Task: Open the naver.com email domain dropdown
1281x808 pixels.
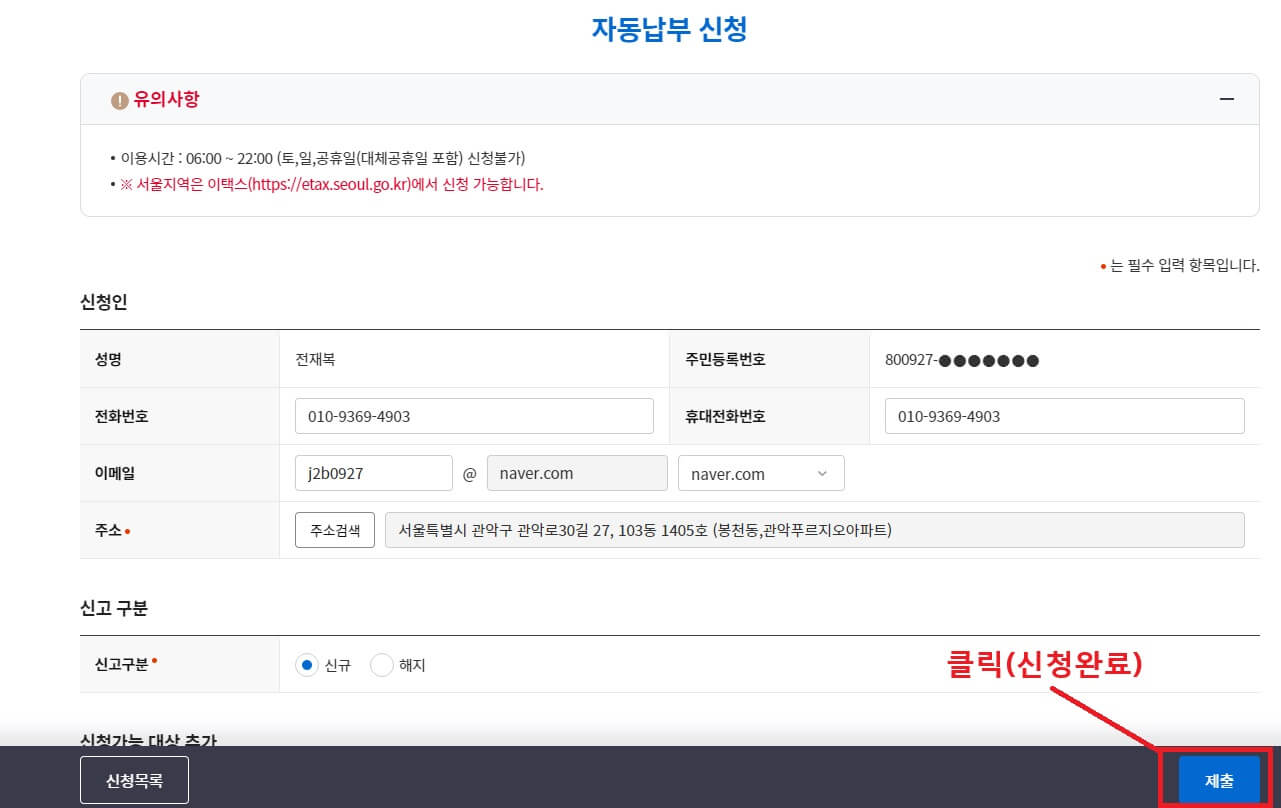Action: [761, 473]
